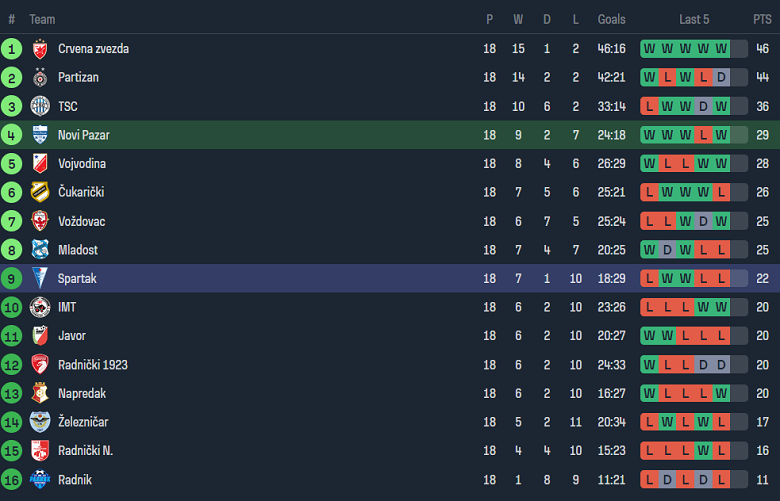Click the Last 5 column header
Image resolution: width=780 pixels, height=501 pixels.
[x=694, y=19]
